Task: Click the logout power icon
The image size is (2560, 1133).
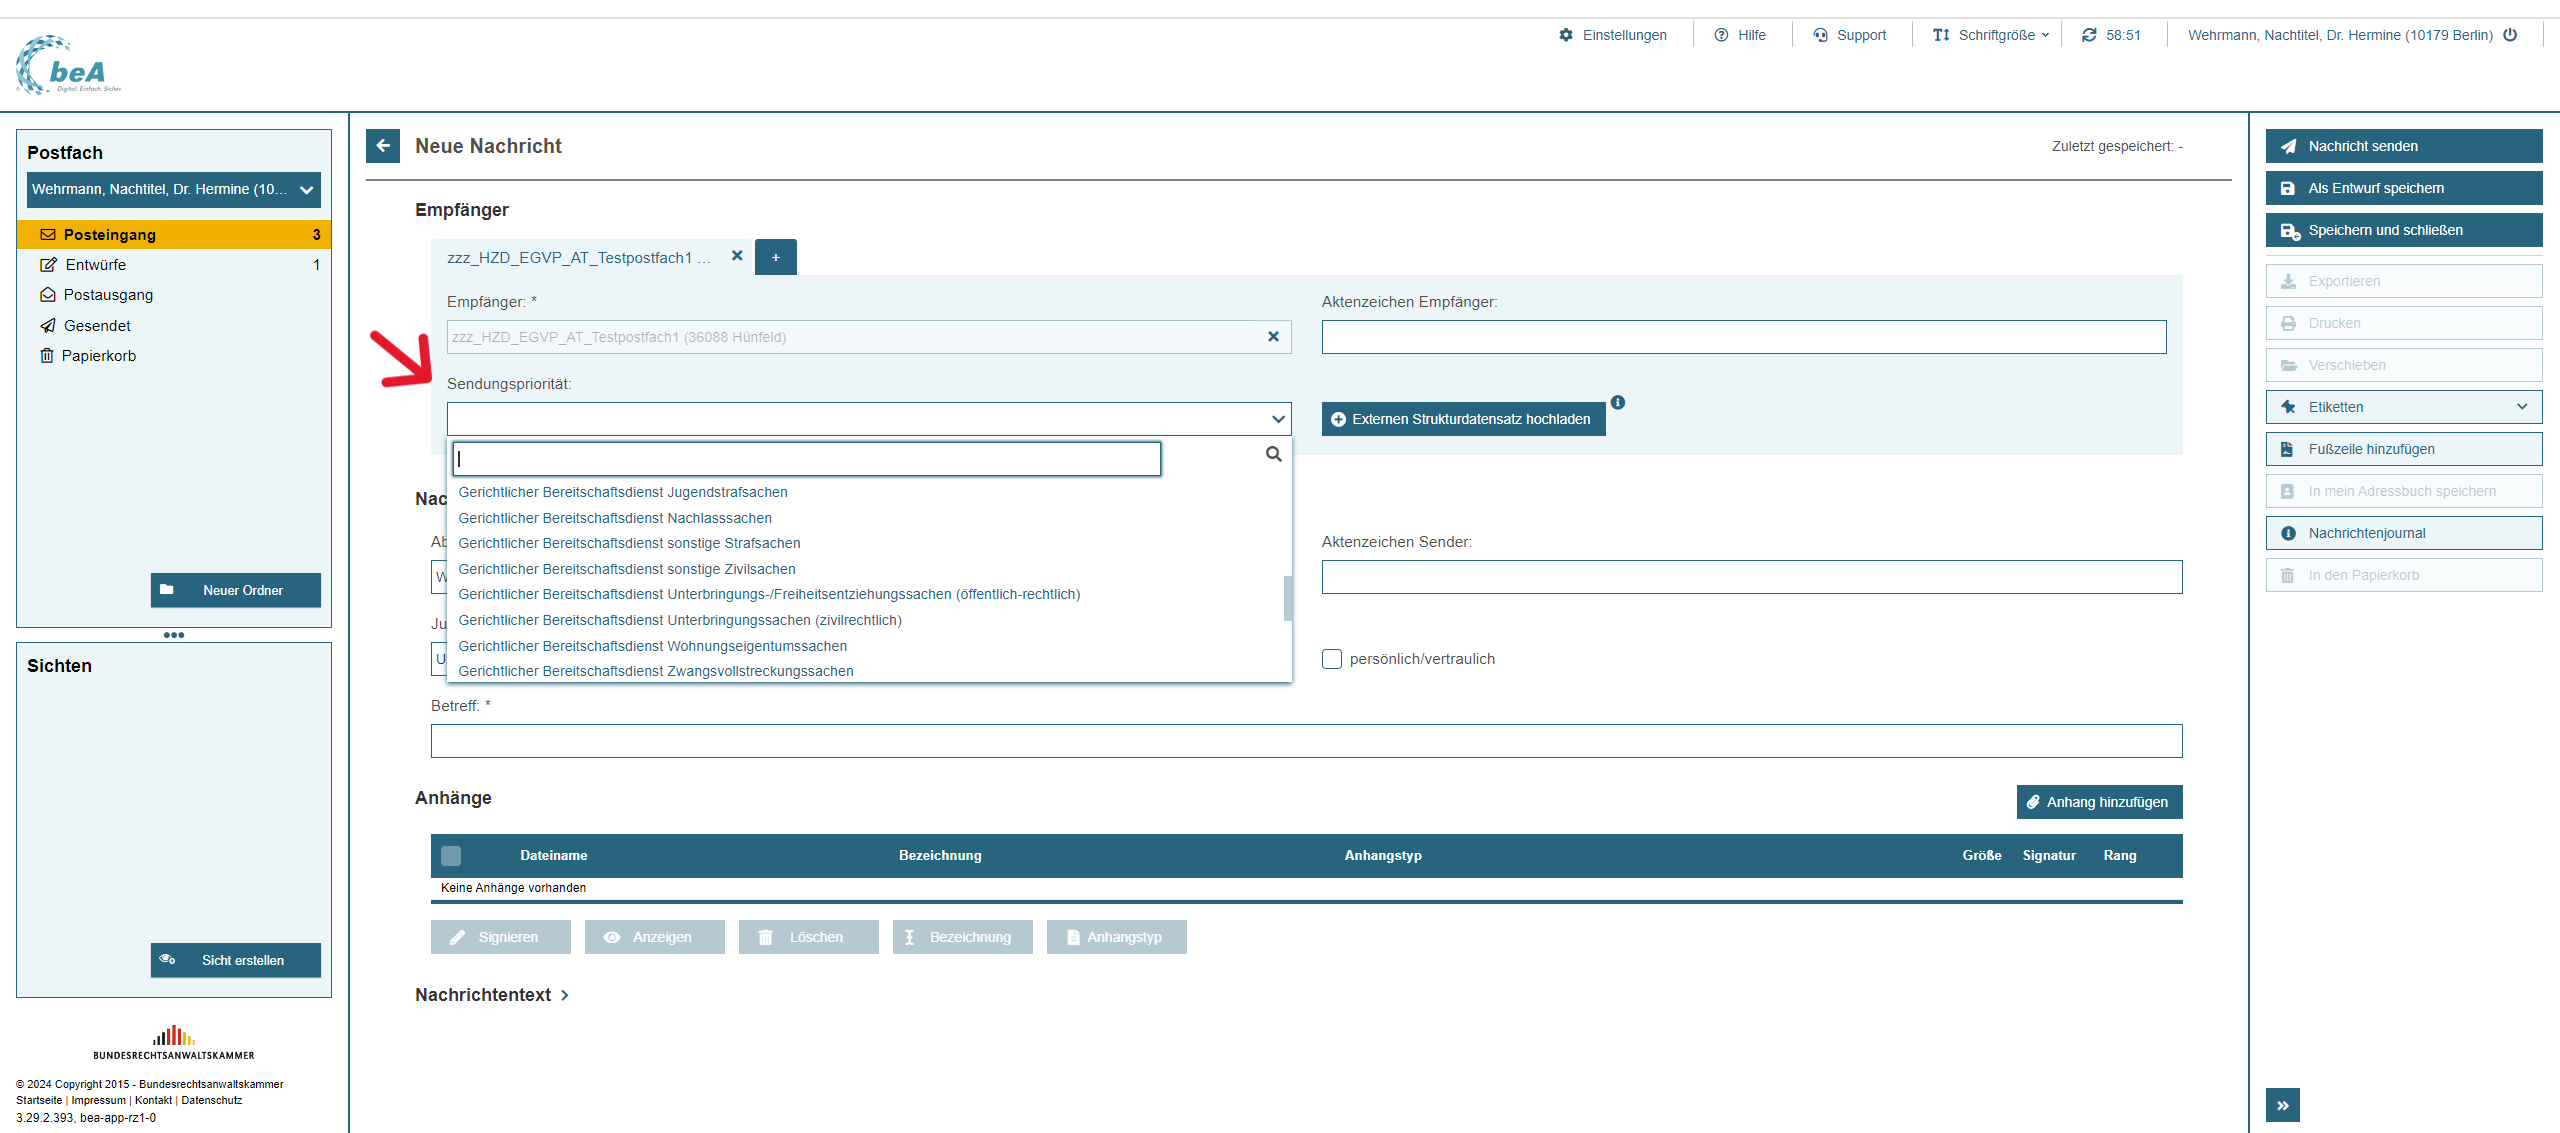Action: [2510, 35]
